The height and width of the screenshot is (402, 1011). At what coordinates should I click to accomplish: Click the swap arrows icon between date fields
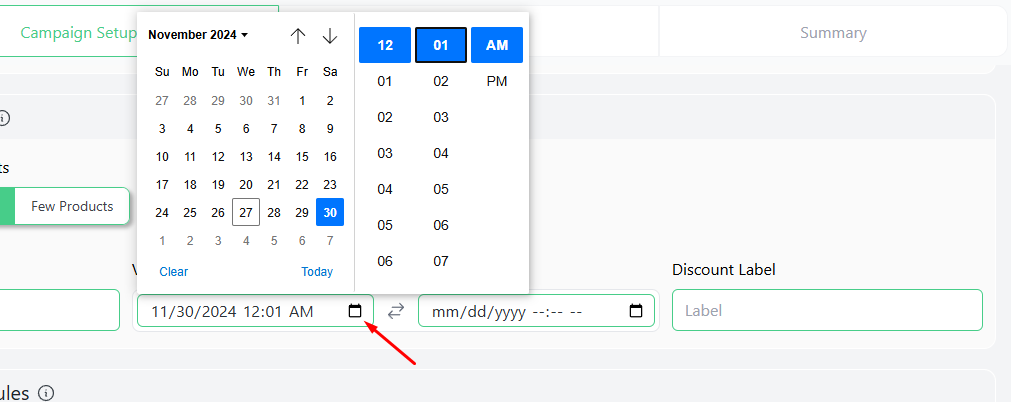[395, 311]
